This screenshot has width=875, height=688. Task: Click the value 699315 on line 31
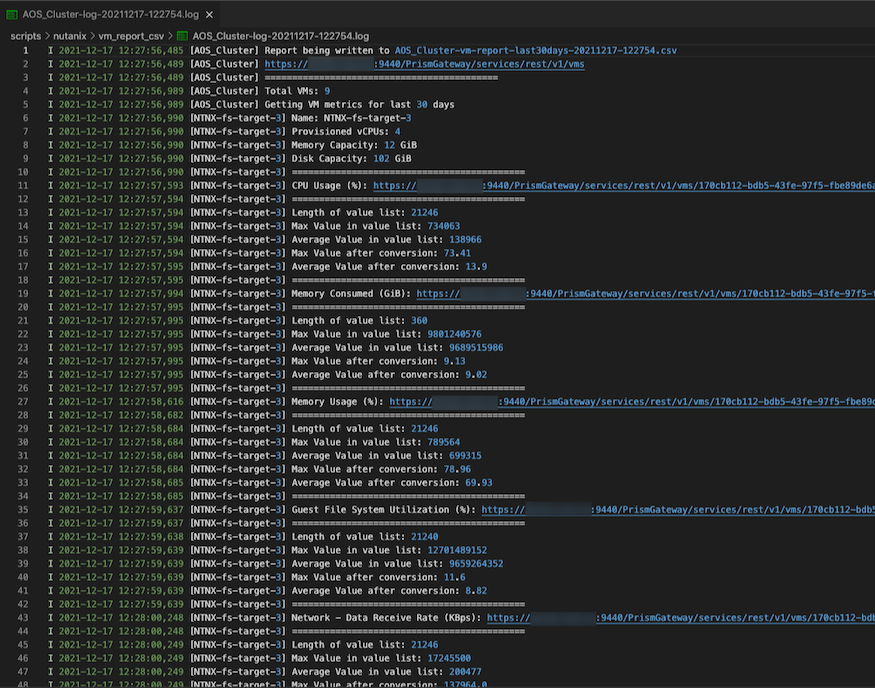tap(465, 456)
